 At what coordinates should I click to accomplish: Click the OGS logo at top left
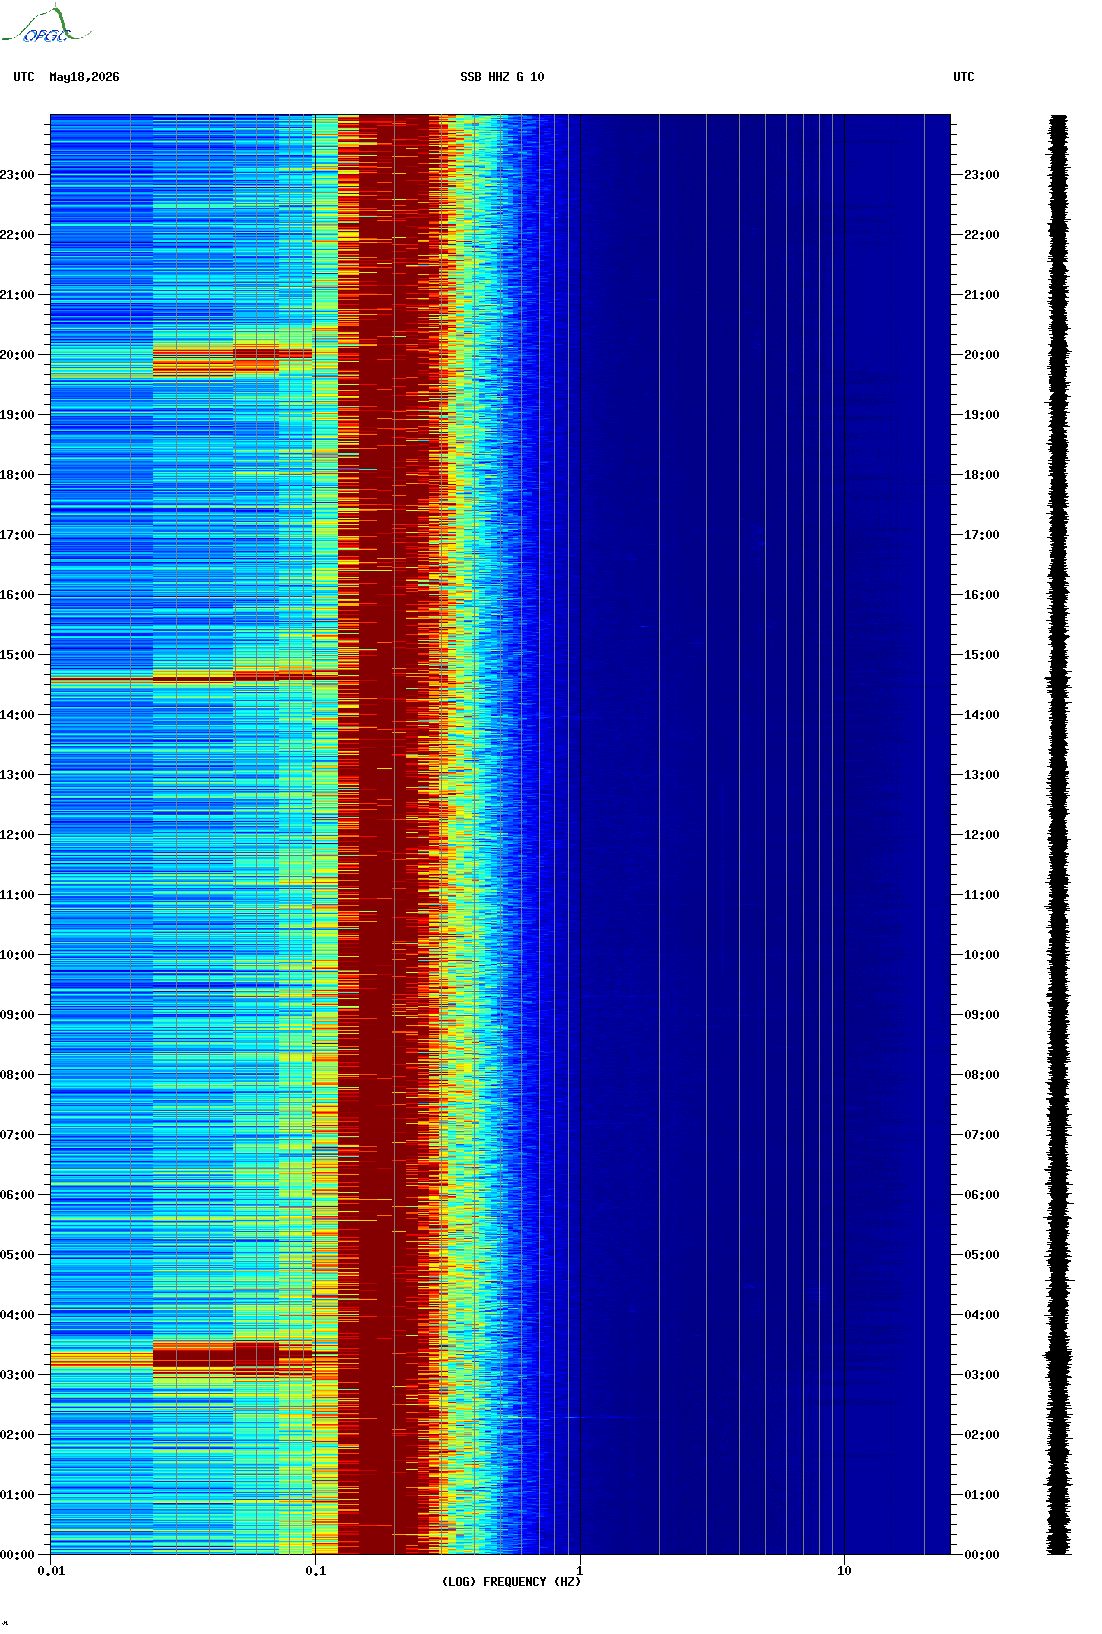coord(46,26)
